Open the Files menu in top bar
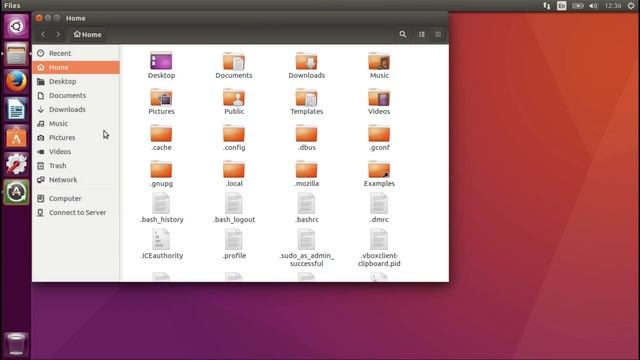This screenshot has width=640, height=360. coord(12,5)
